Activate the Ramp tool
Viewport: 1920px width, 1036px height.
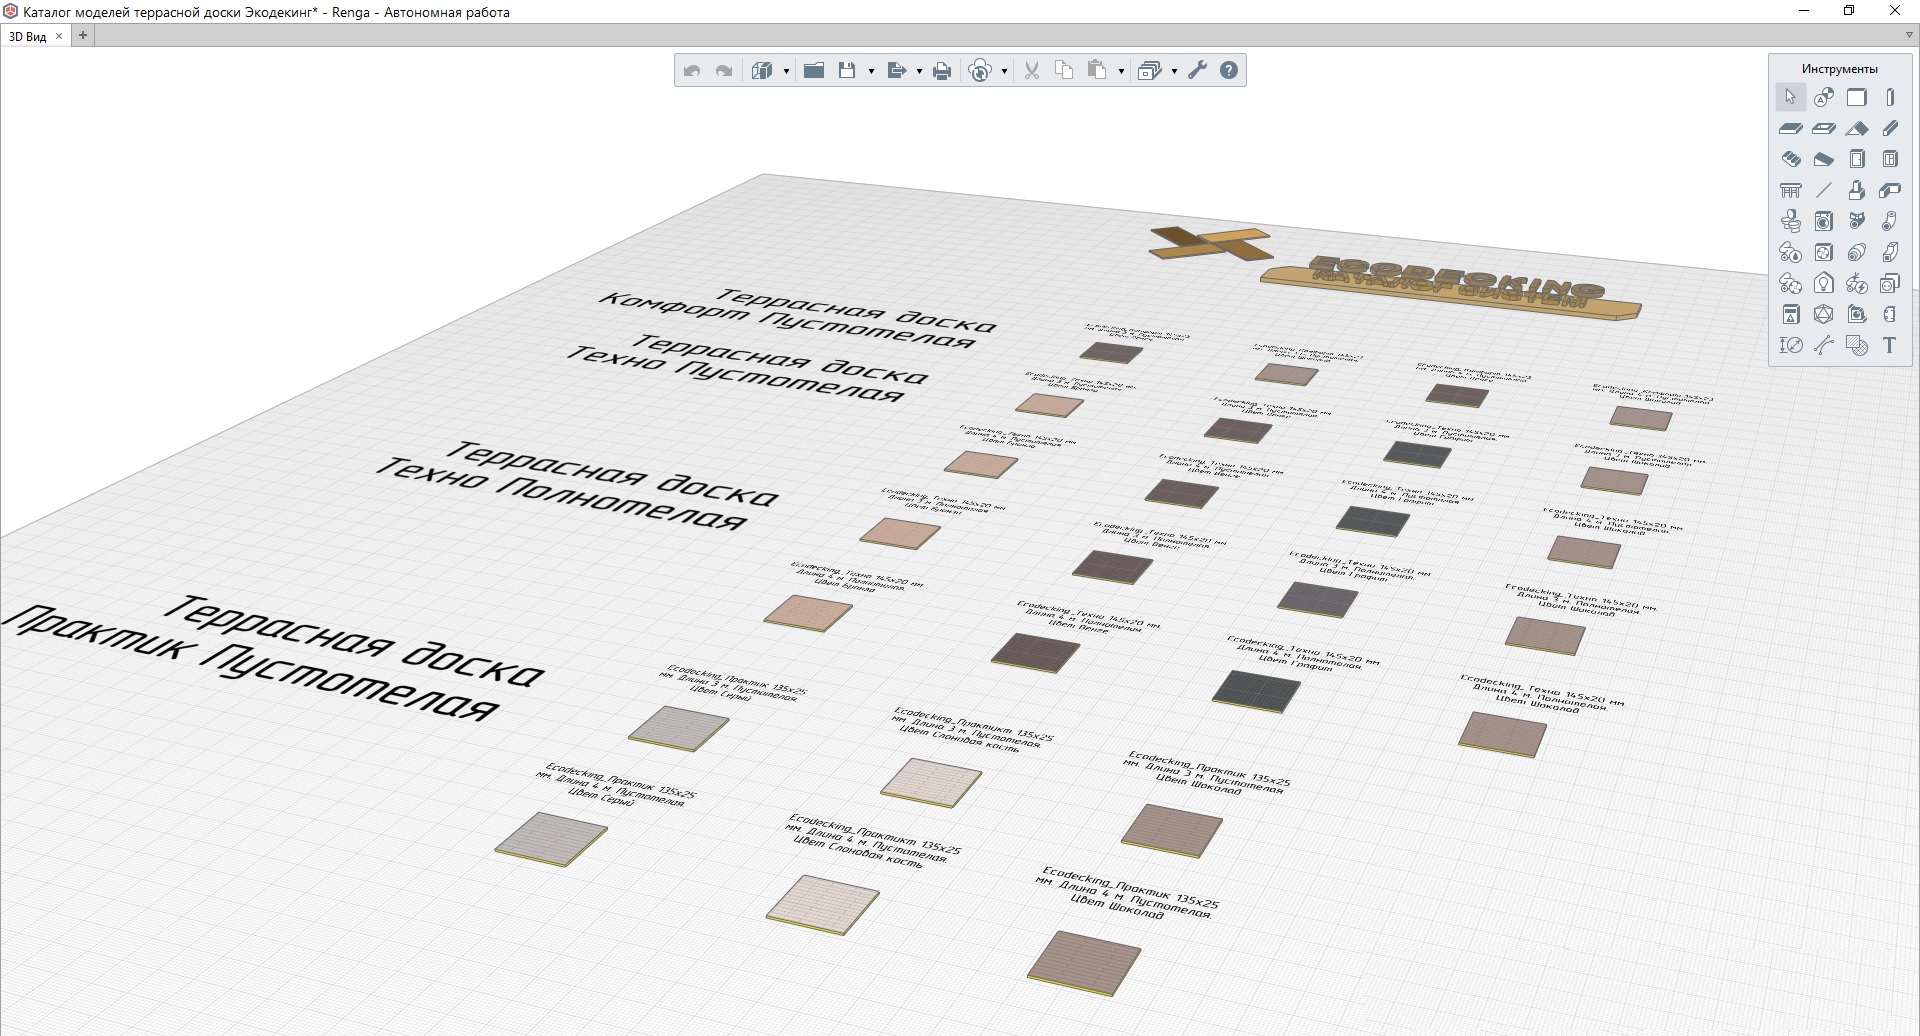coord(1824,159)
